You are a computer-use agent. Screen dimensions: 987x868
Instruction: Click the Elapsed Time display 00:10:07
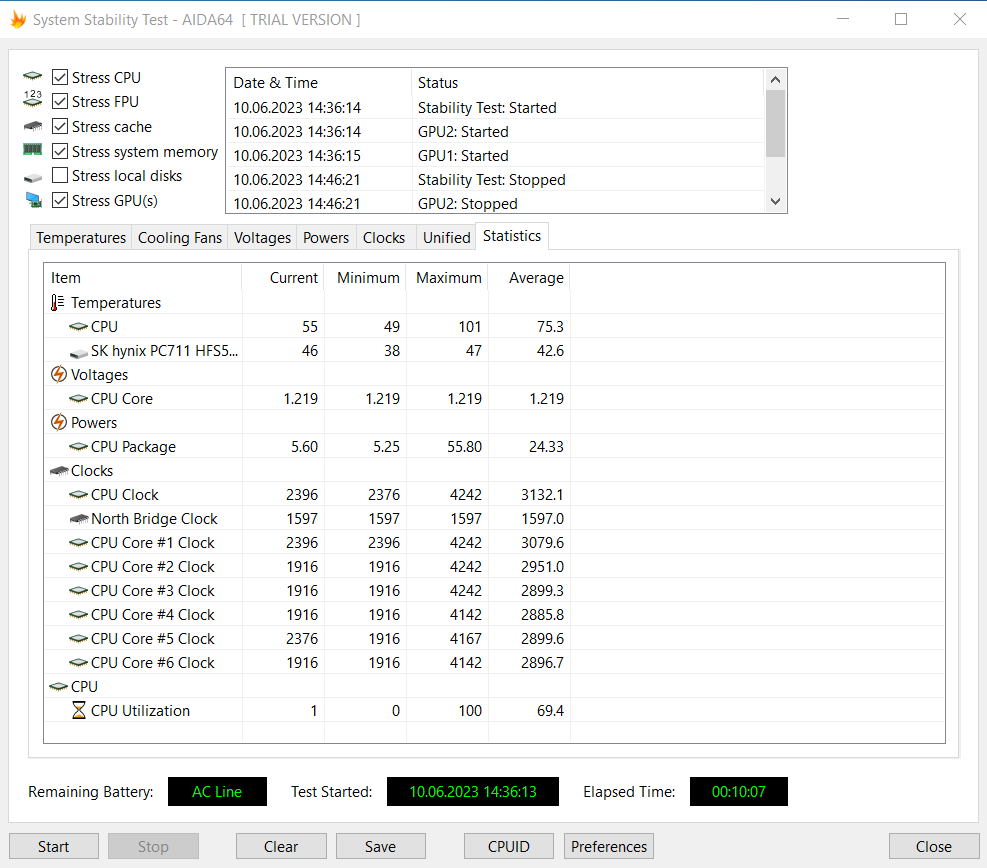pyautogui.click(x=738, y=792)
